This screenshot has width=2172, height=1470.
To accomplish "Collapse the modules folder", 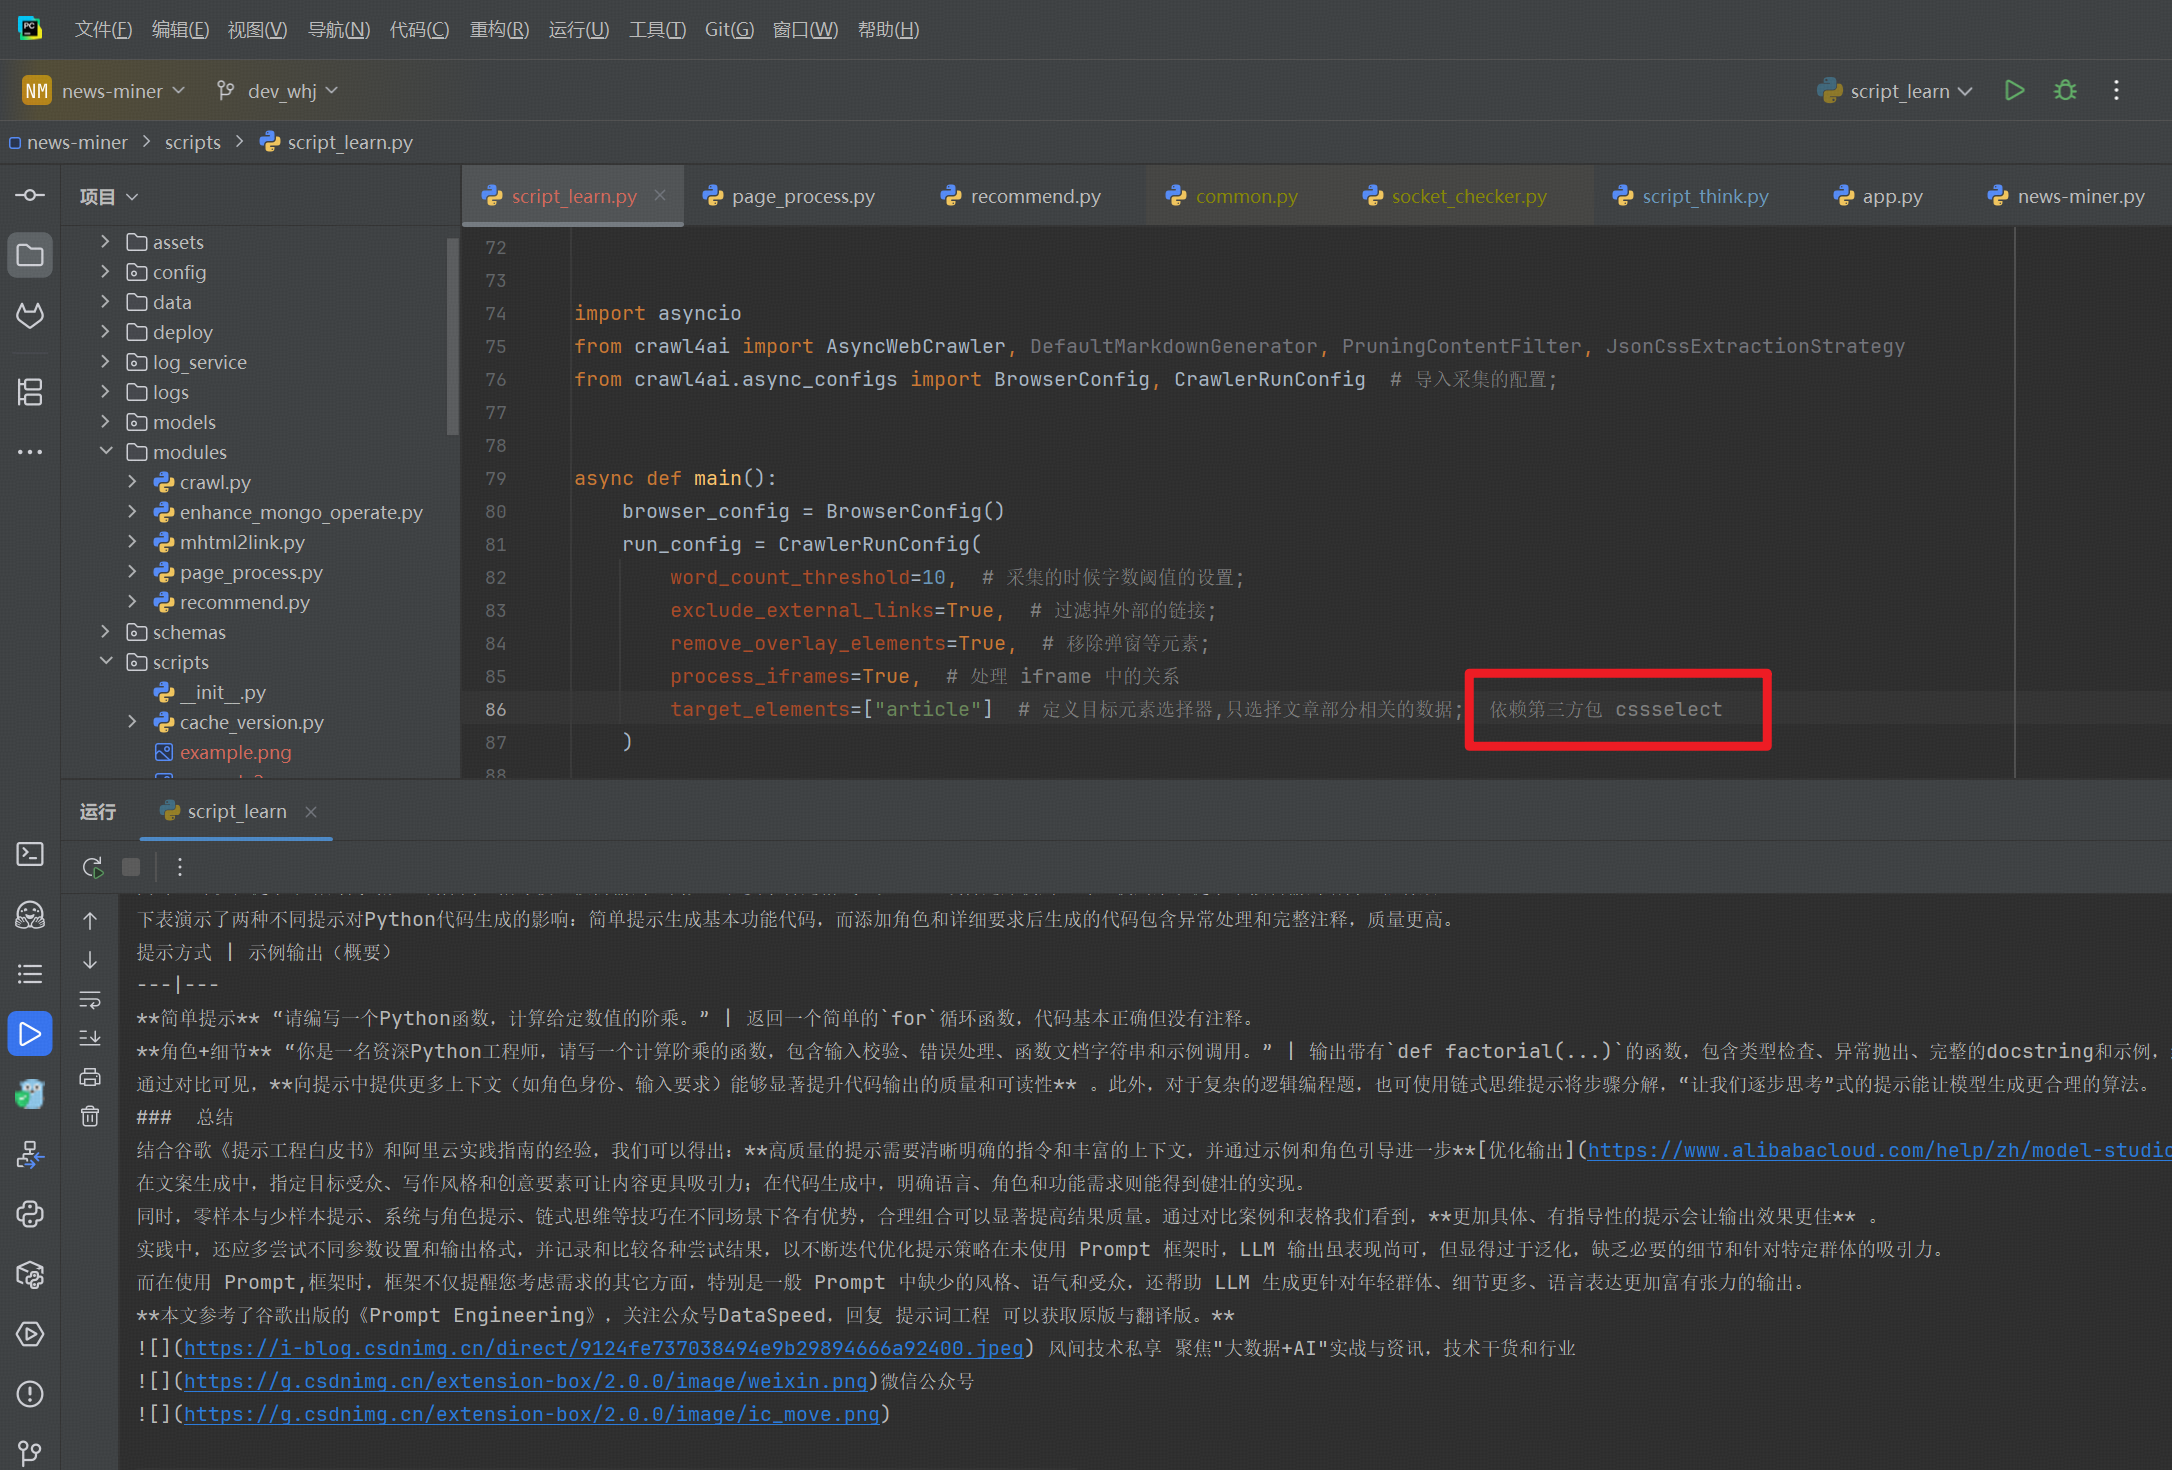I will 105,452.
